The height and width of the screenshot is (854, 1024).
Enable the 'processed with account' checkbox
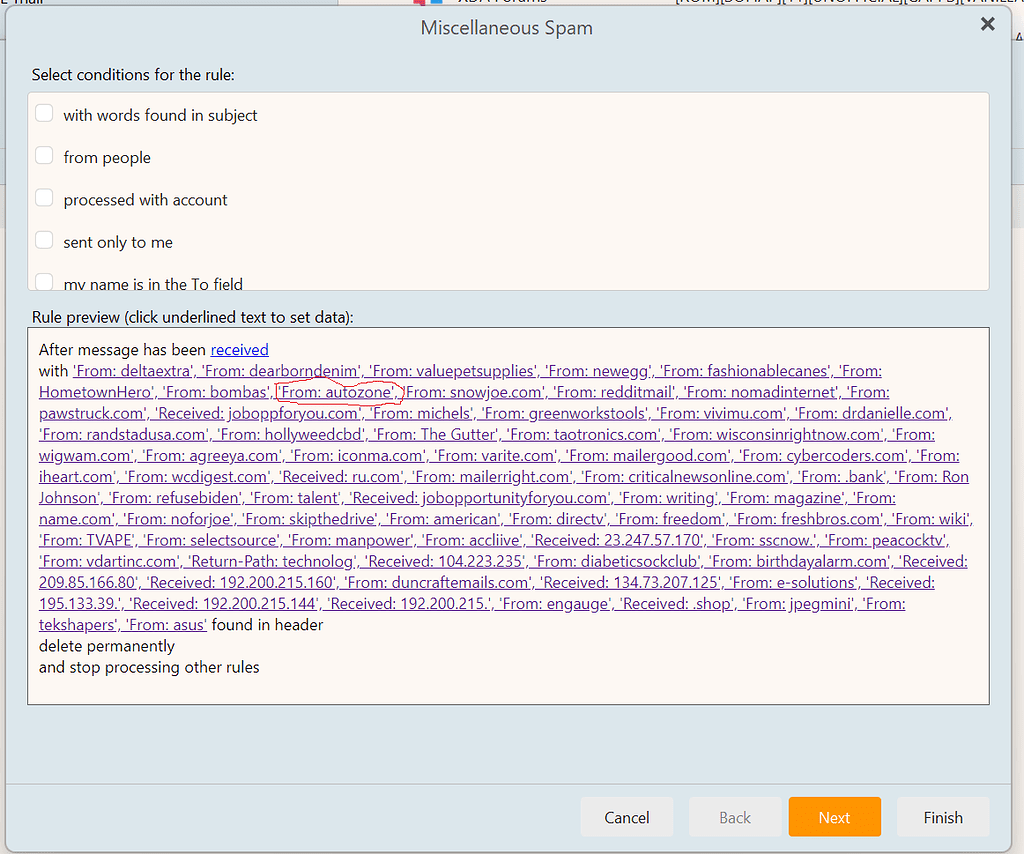44,198
